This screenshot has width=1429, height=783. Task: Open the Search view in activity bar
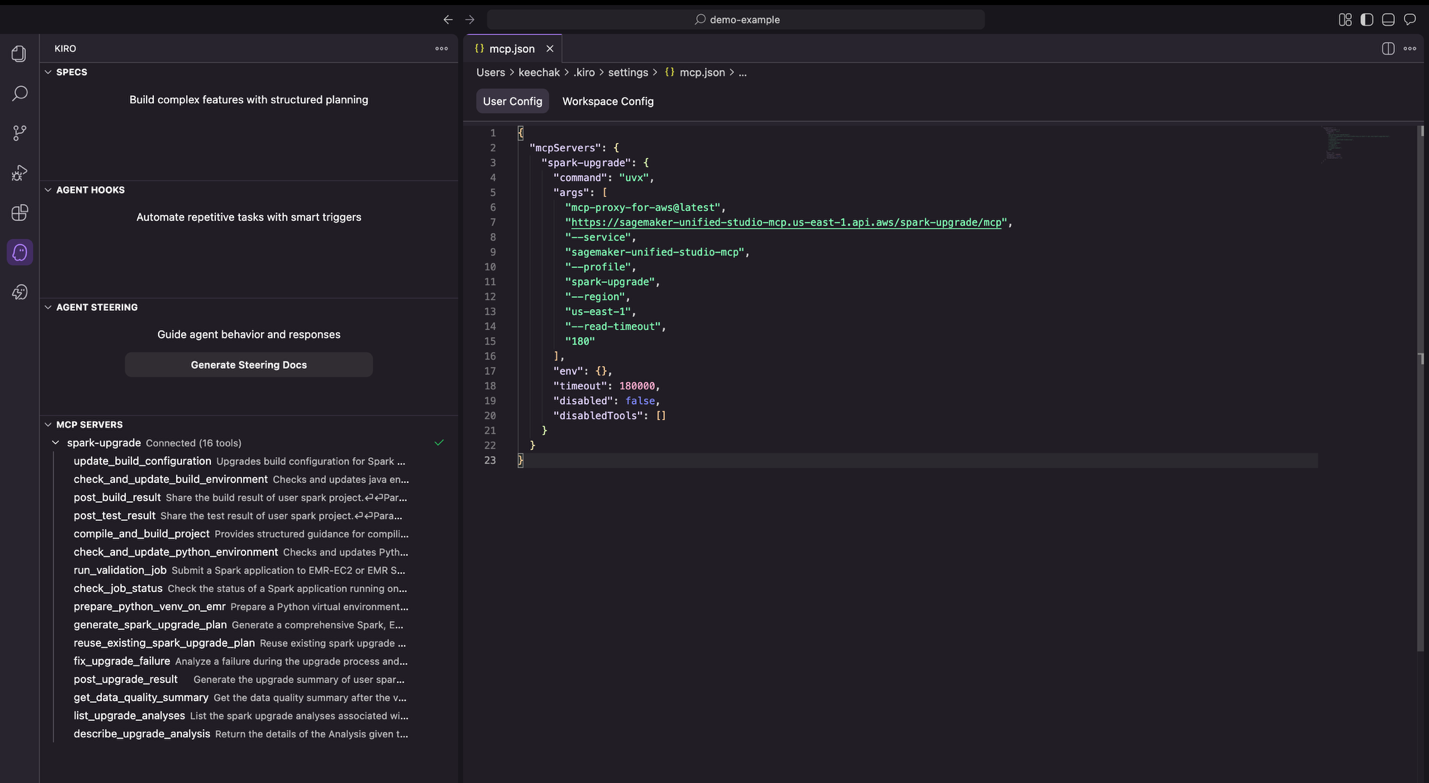(x=19, y=94)
